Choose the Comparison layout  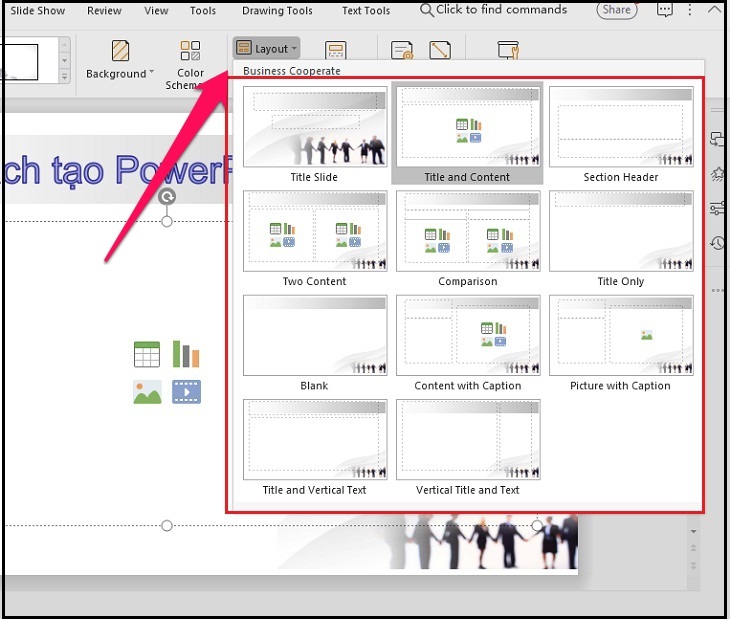point(468,238)
